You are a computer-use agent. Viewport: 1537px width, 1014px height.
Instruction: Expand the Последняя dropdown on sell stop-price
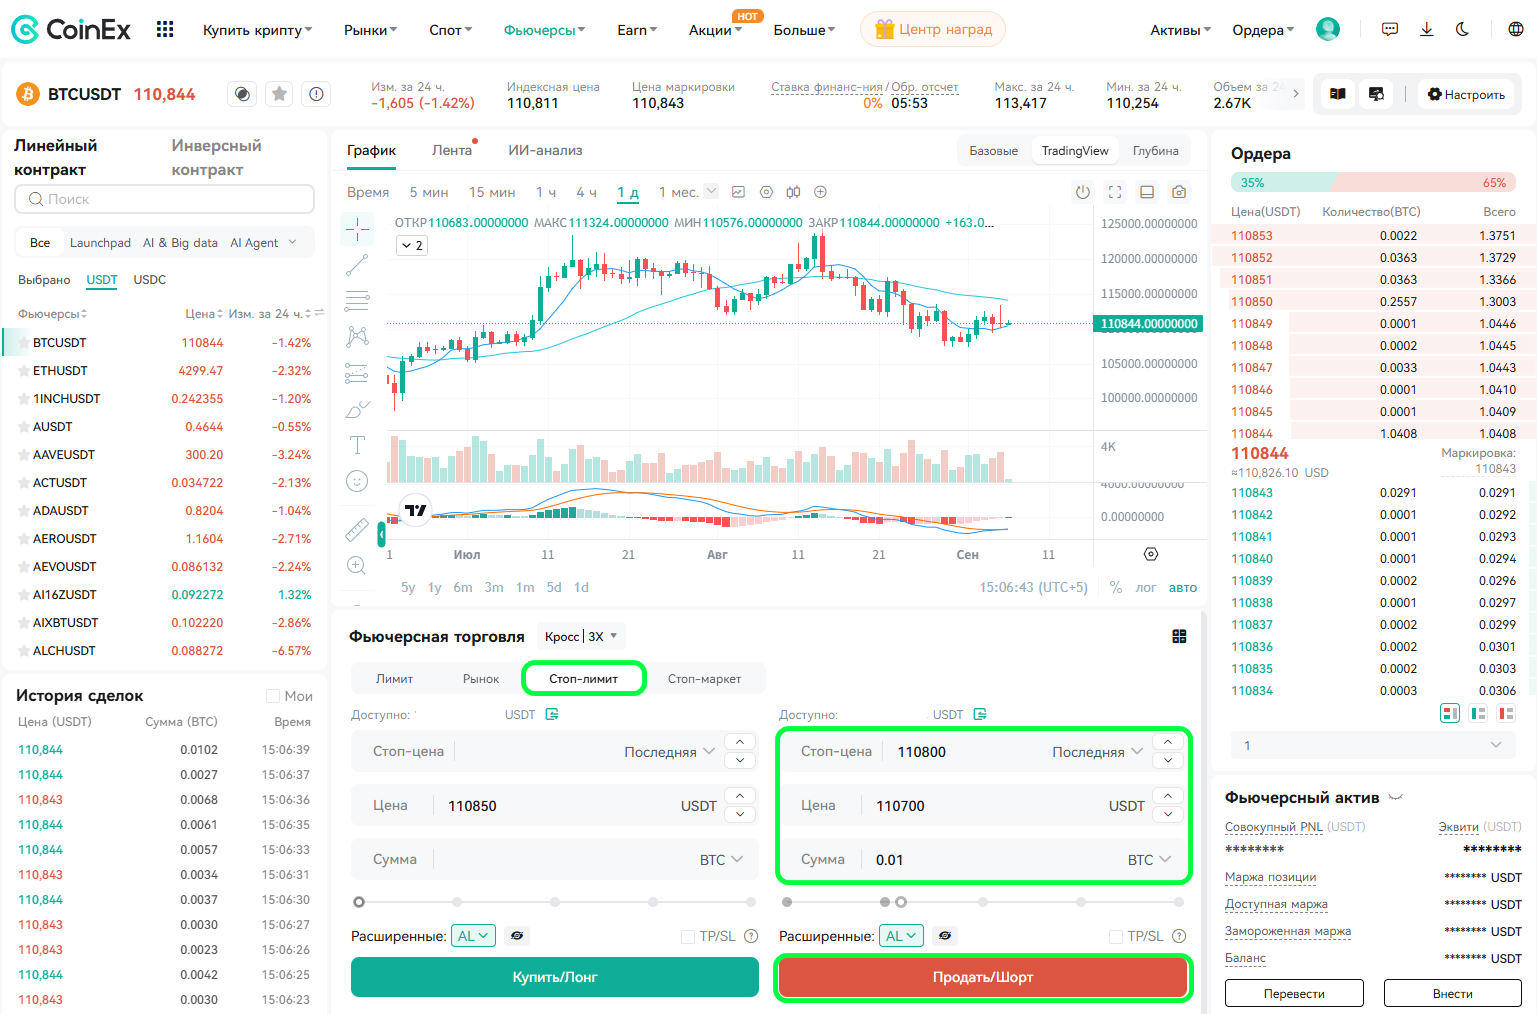point(1097,752)
